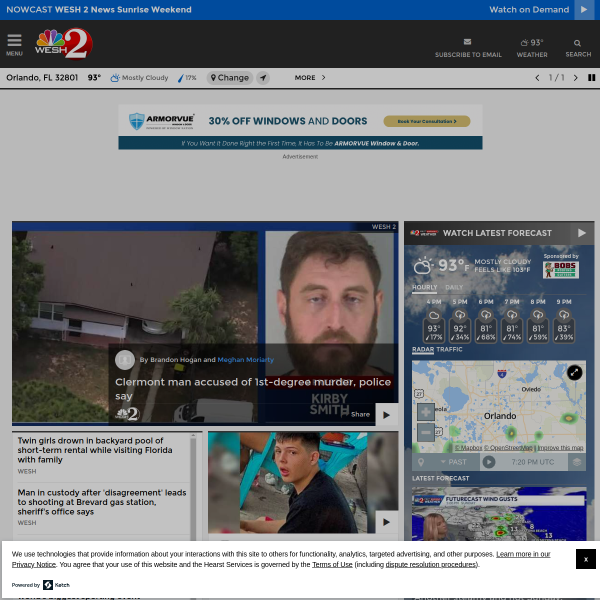This screenshot has width=600, height=600.
Task: Click the Orlando, FL 32801 location text
Action: (x=42, y=78)
